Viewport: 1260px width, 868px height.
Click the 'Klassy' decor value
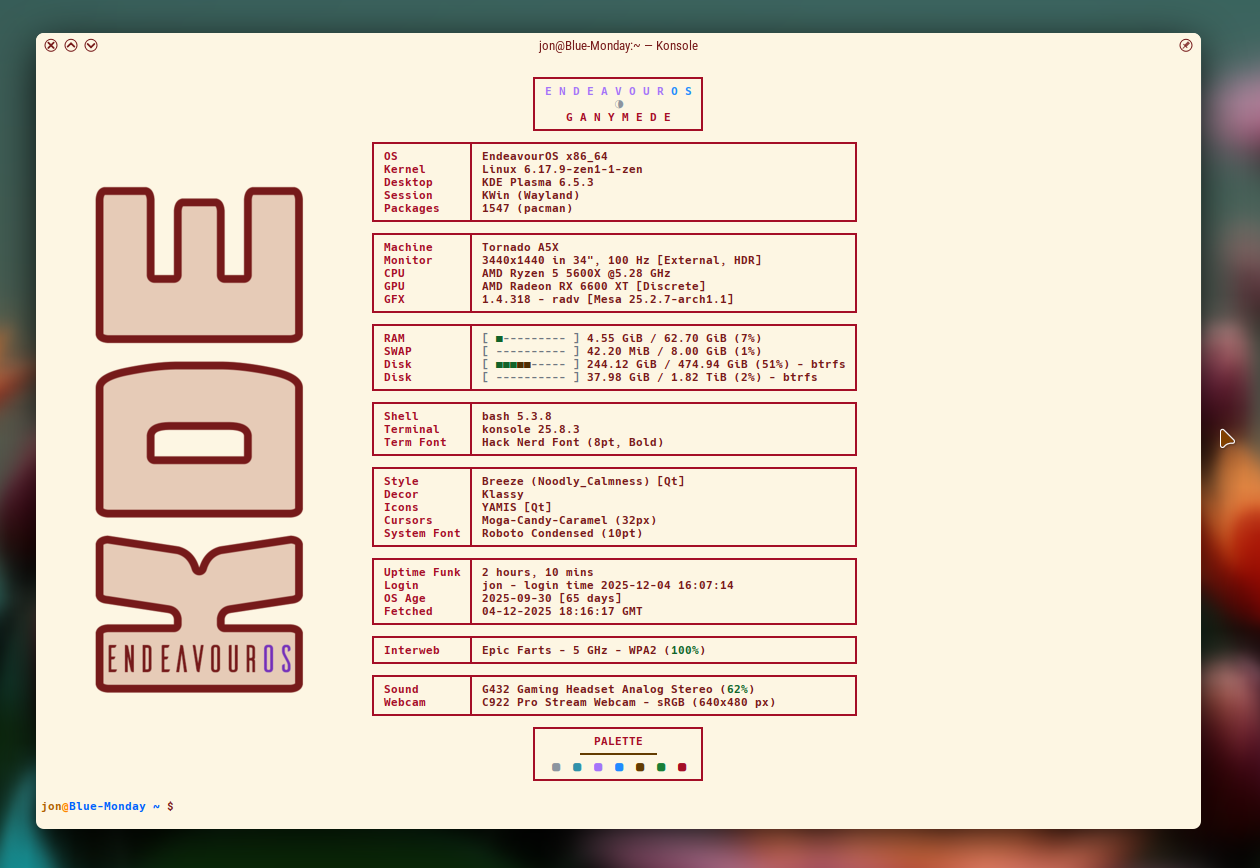(503, 495)
